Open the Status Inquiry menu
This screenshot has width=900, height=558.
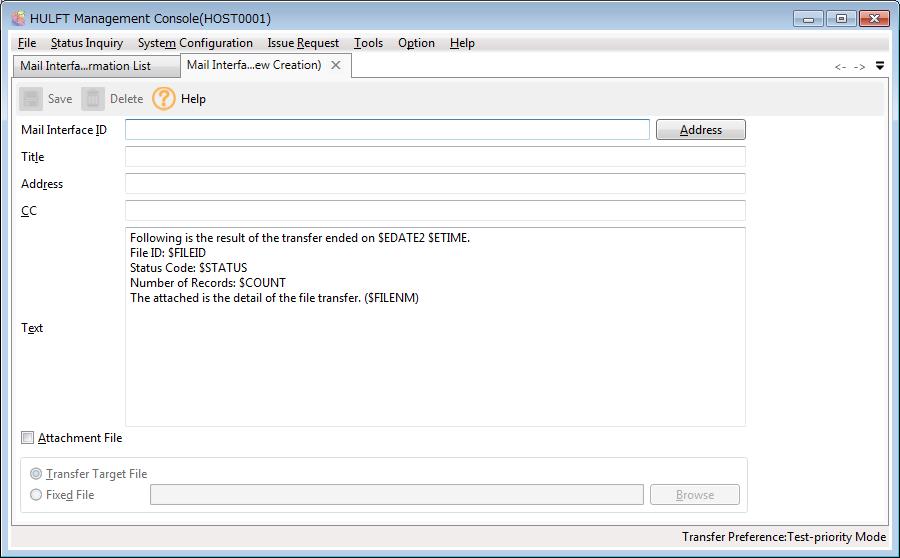pyautogui.click(x=87, y=43)
